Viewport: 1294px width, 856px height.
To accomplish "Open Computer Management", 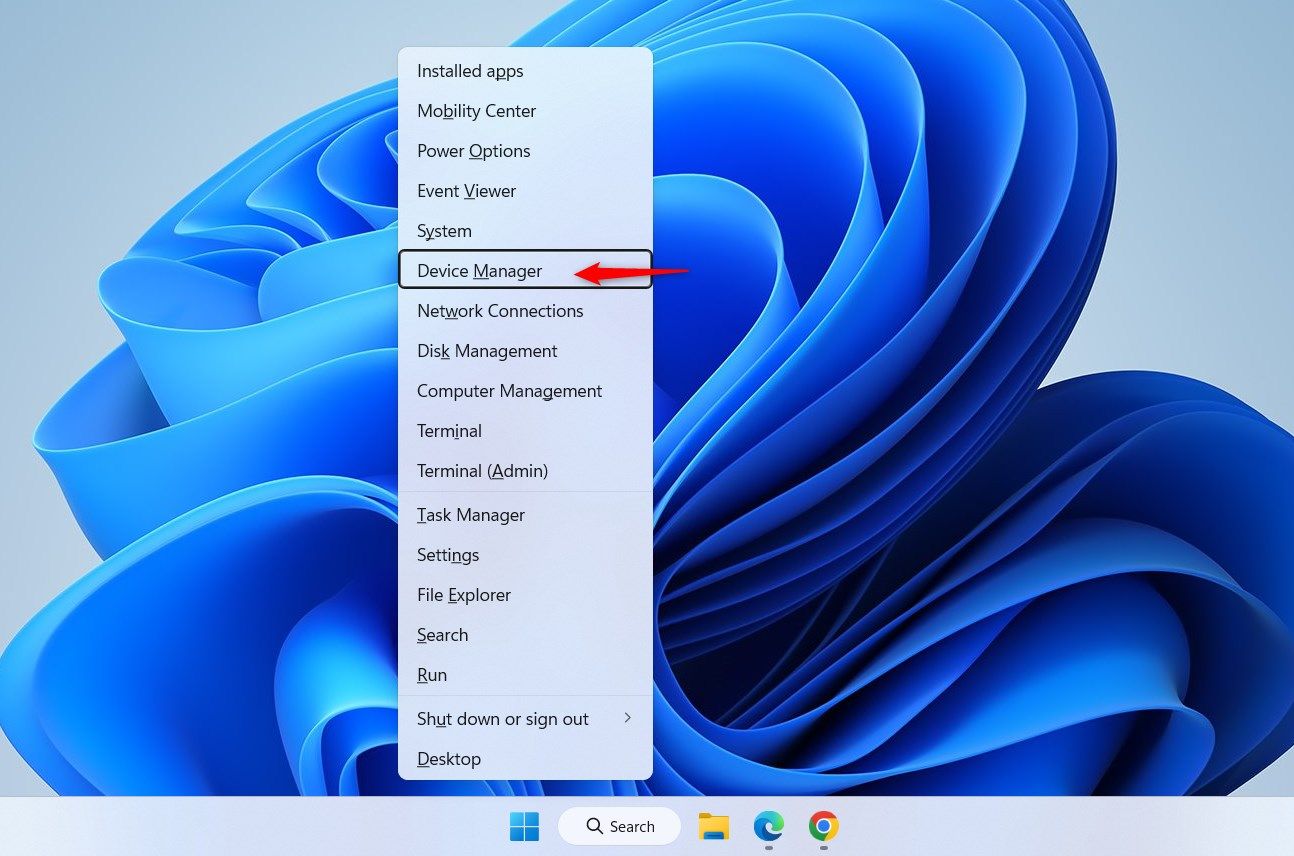I will 509,391.
